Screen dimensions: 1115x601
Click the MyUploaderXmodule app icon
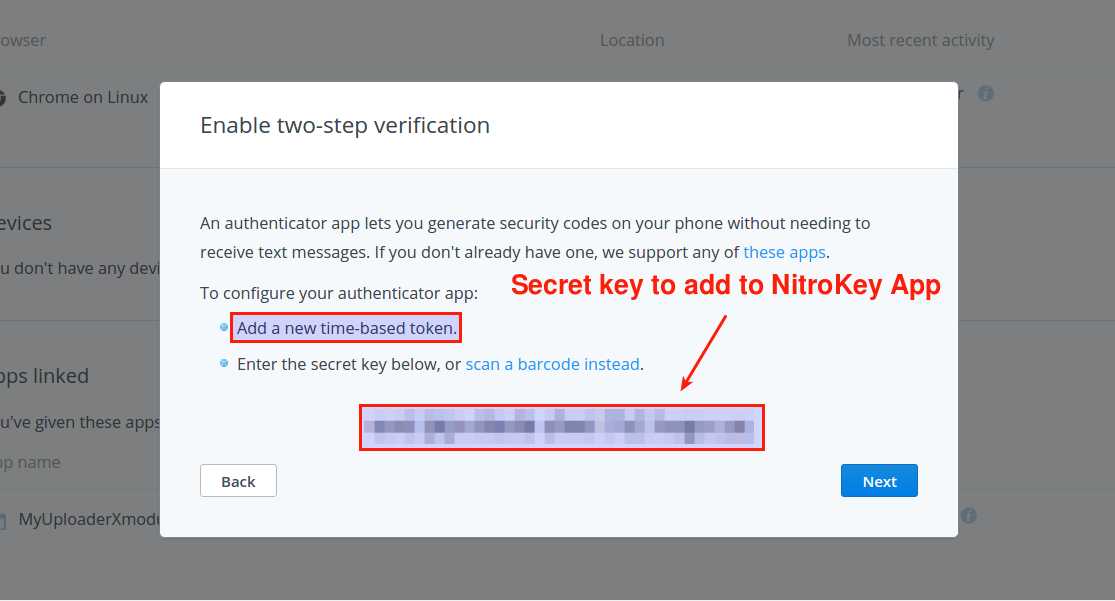(x=3, y=521)
